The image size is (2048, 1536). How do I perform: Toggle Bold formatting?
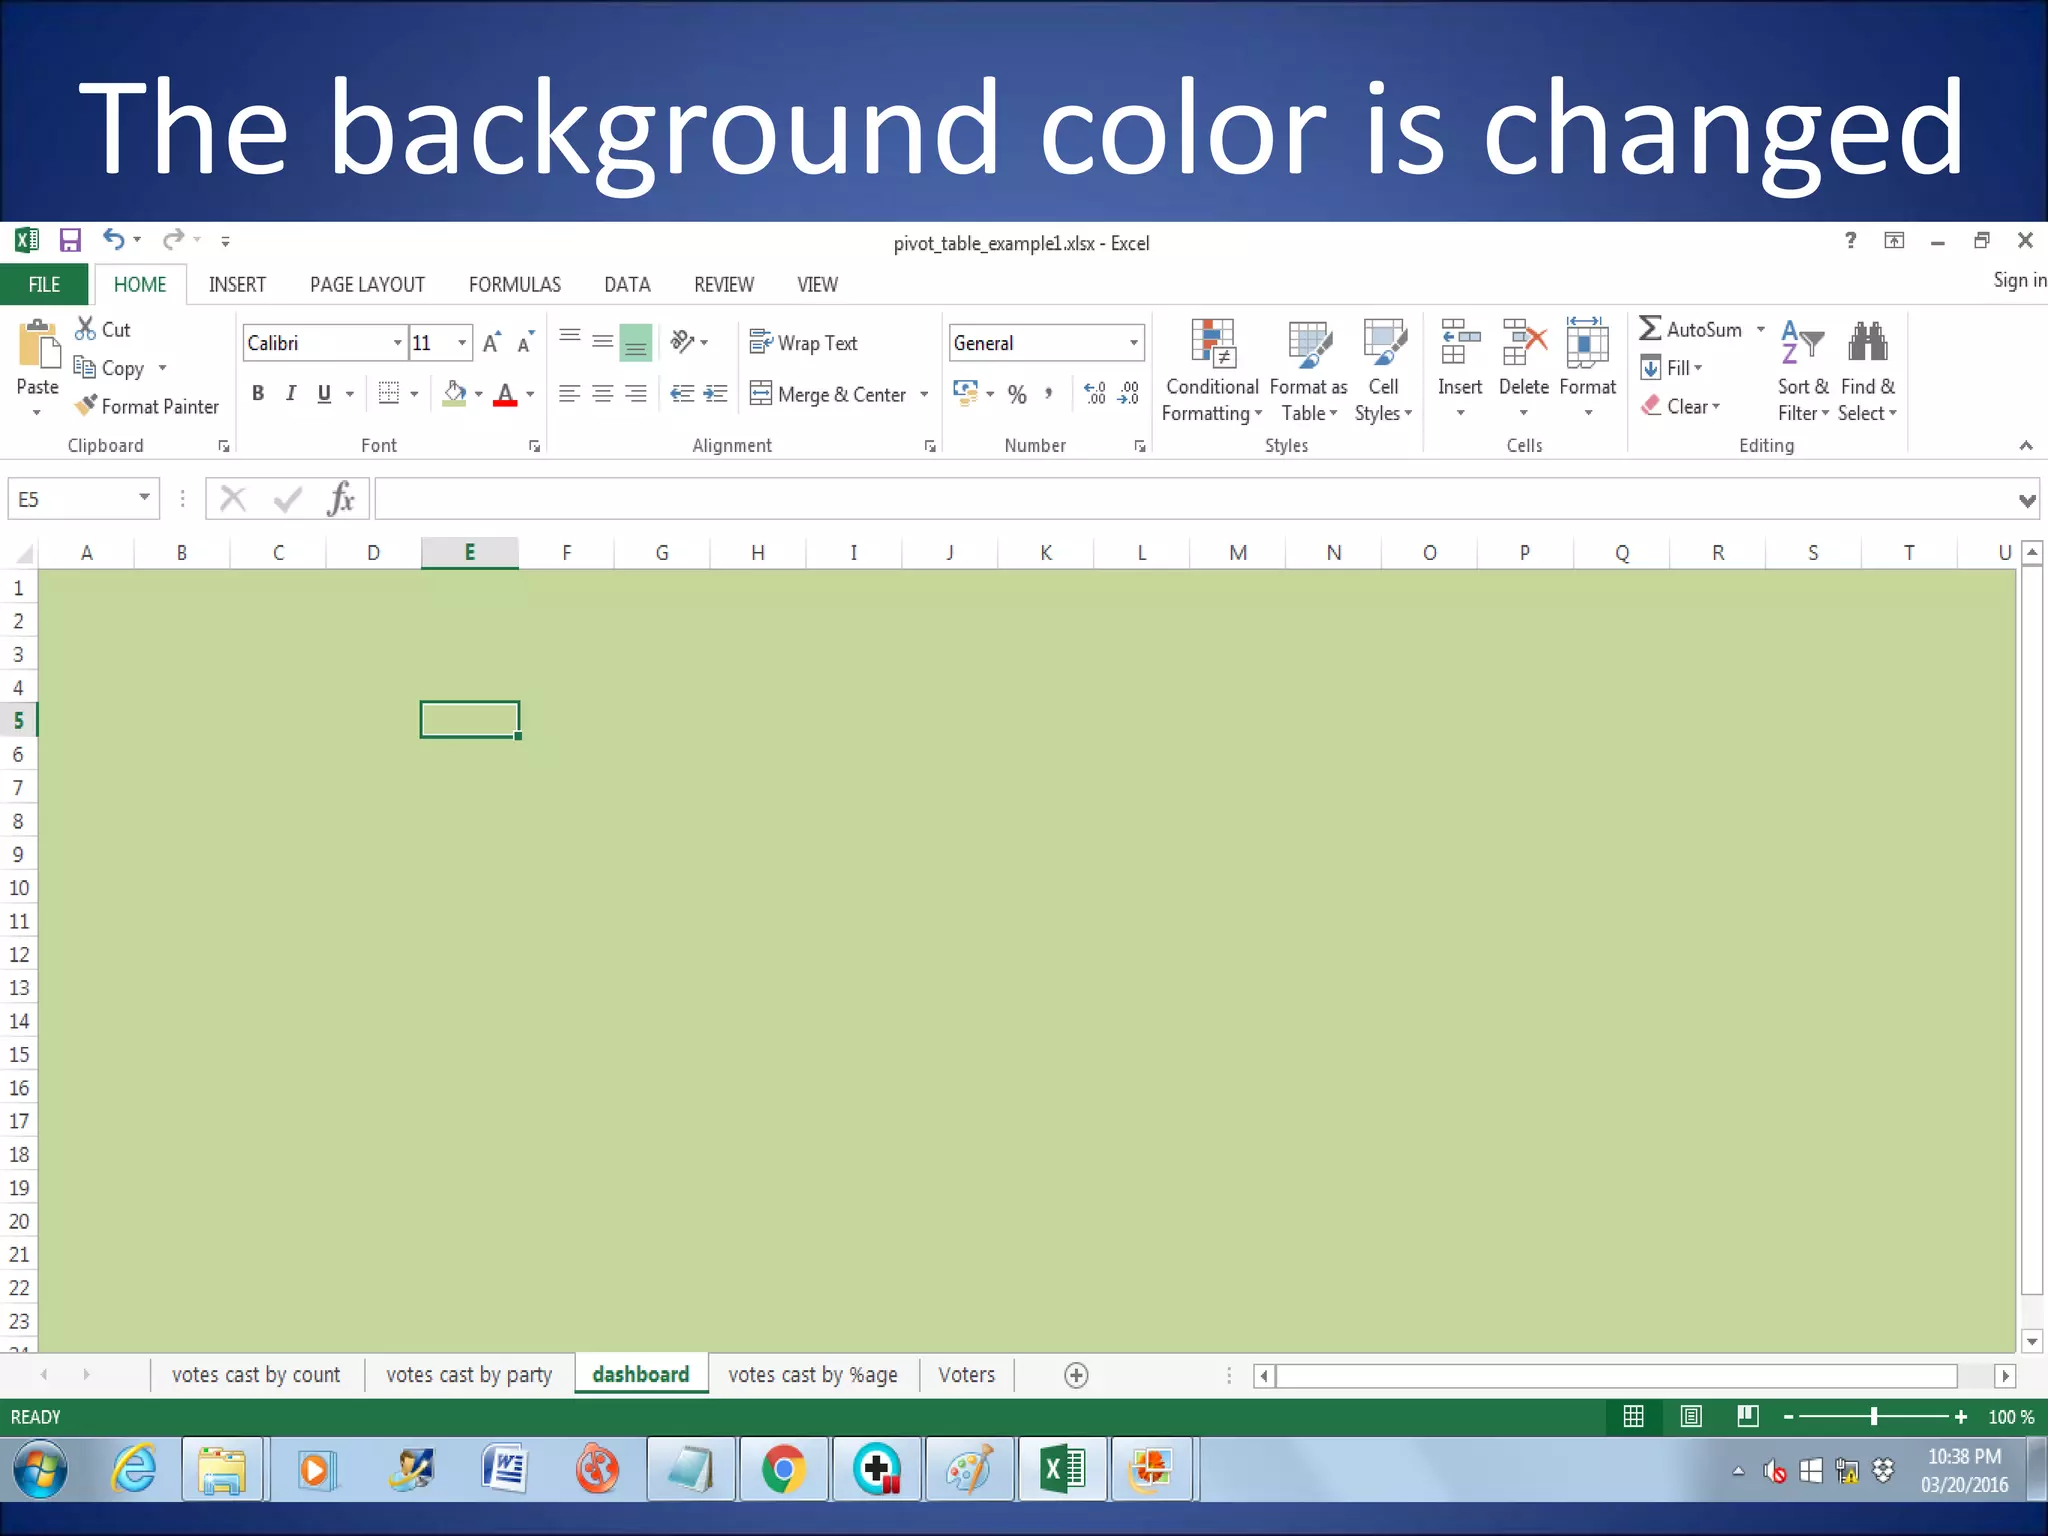tap(258, 394)
